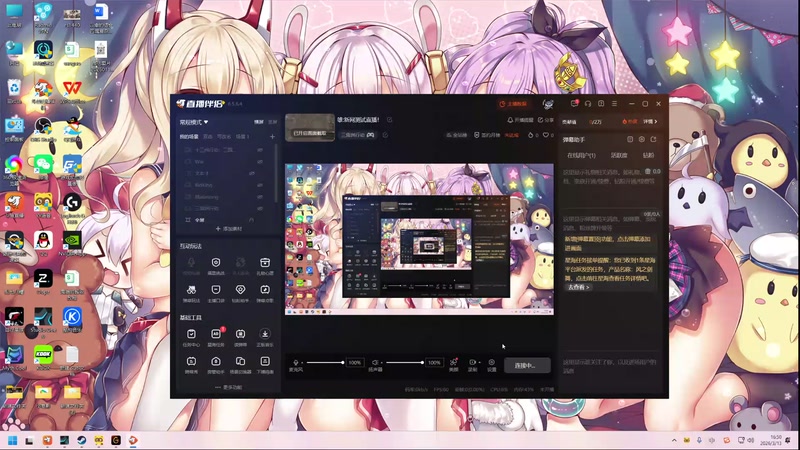Open the KOOK desktop icon
The width and height of the screenshot is (800, 450).
tap(43, 357)
